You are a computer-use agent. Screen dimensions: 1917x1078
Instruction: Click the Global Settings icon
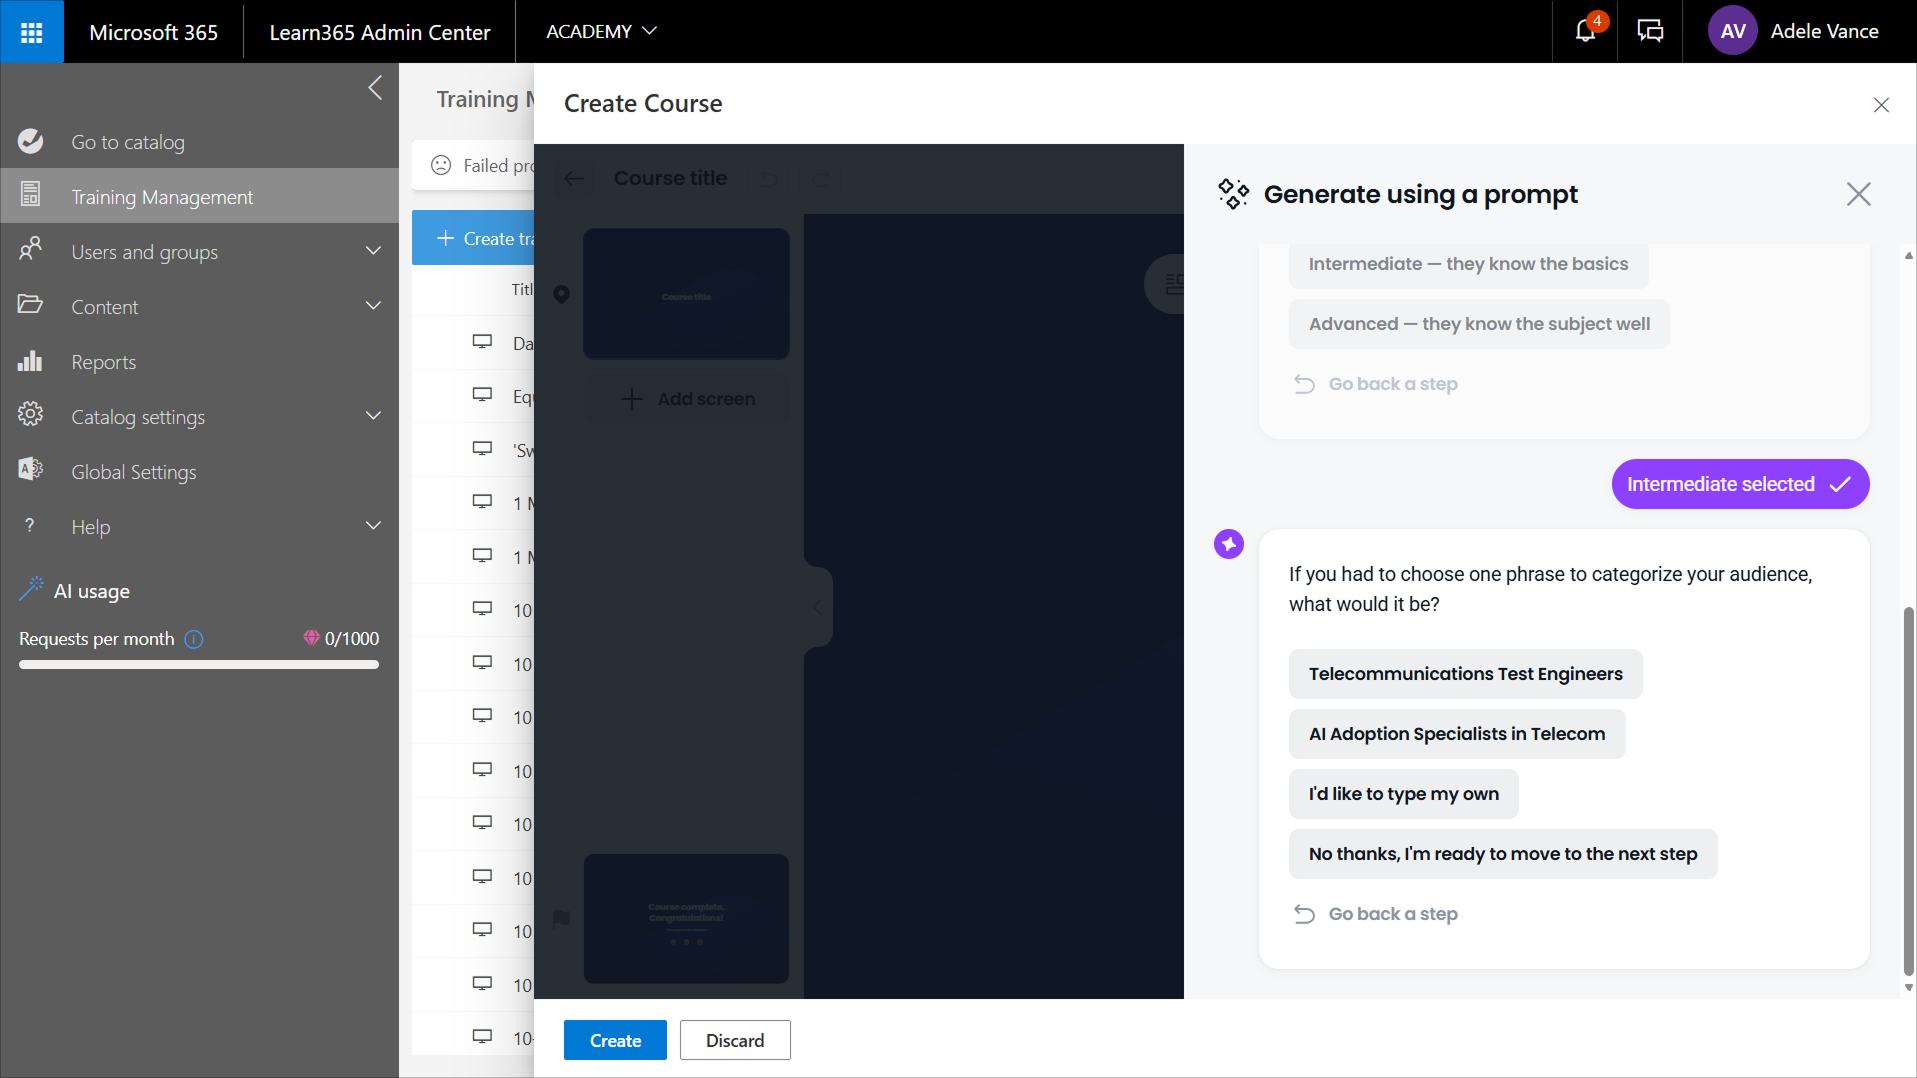tap(30, 471)
